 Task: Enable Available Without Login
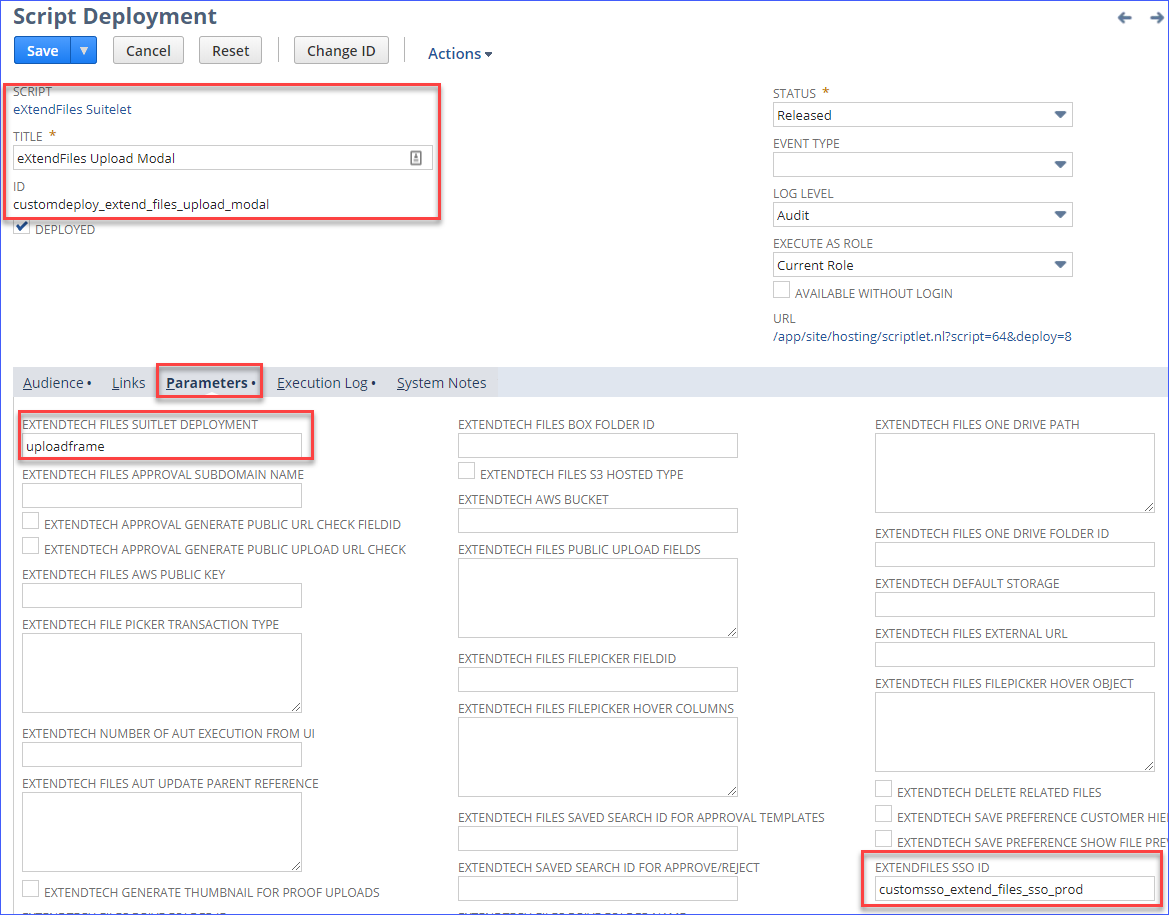pos(781,289)
